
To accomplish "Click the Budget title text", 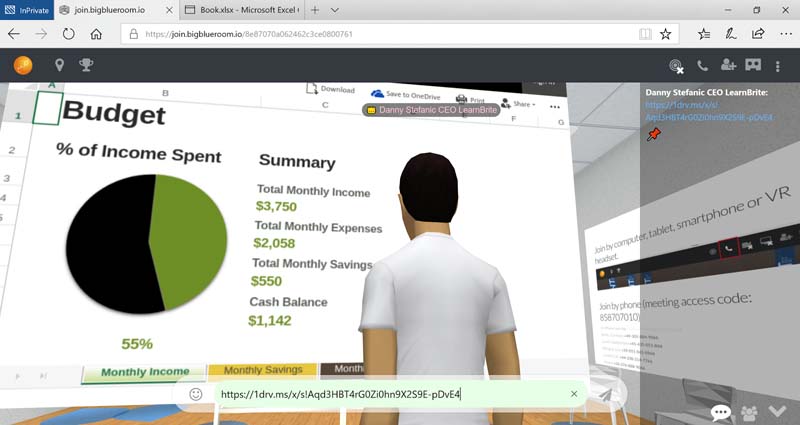I will [x=114, y=113].
